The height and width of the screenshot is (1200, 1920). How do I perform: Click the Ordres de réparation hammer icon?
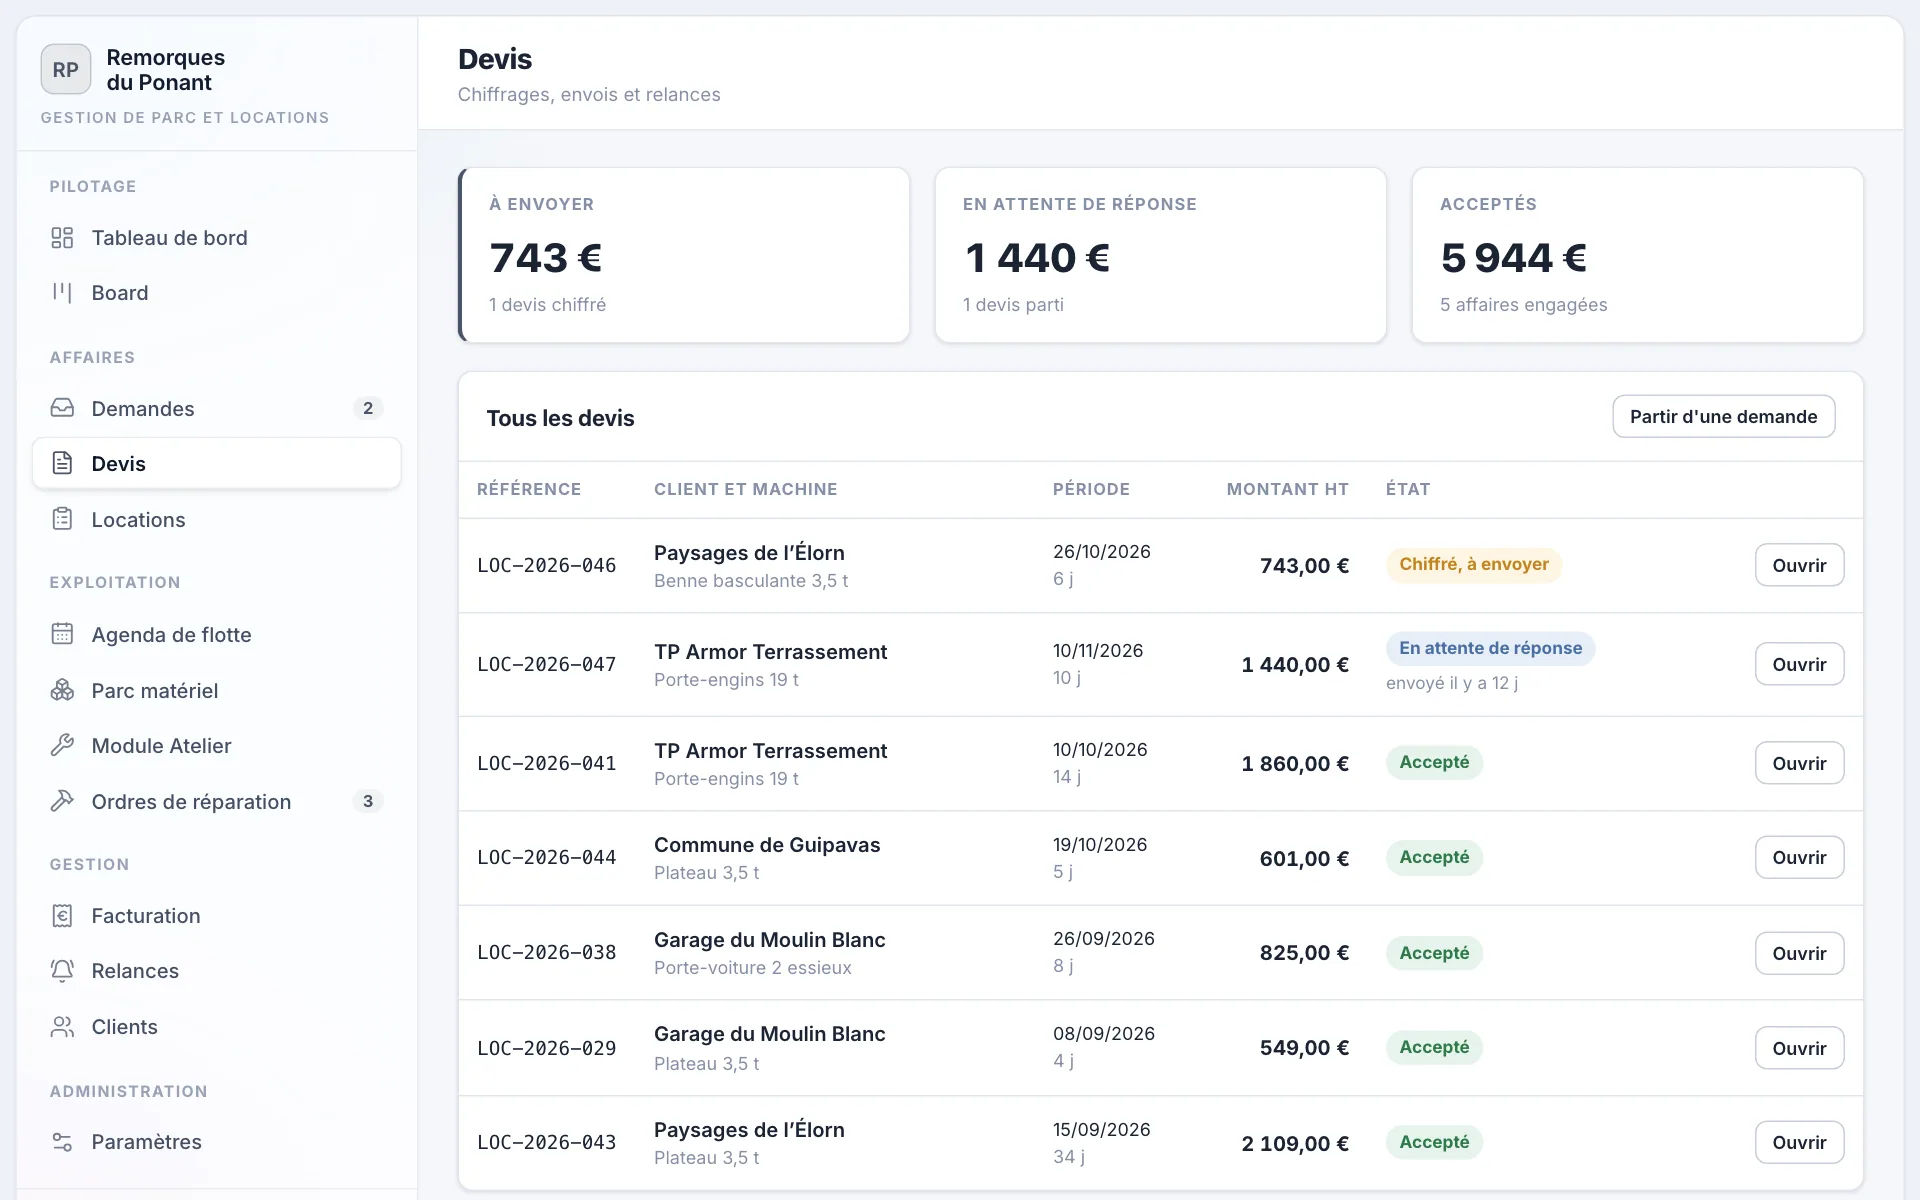(x=62, y=801)
